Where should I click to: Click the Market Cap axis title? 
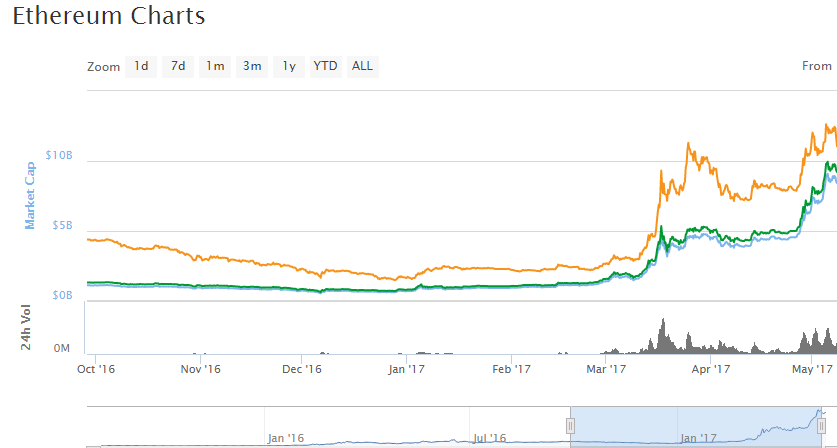click(30, 196)
